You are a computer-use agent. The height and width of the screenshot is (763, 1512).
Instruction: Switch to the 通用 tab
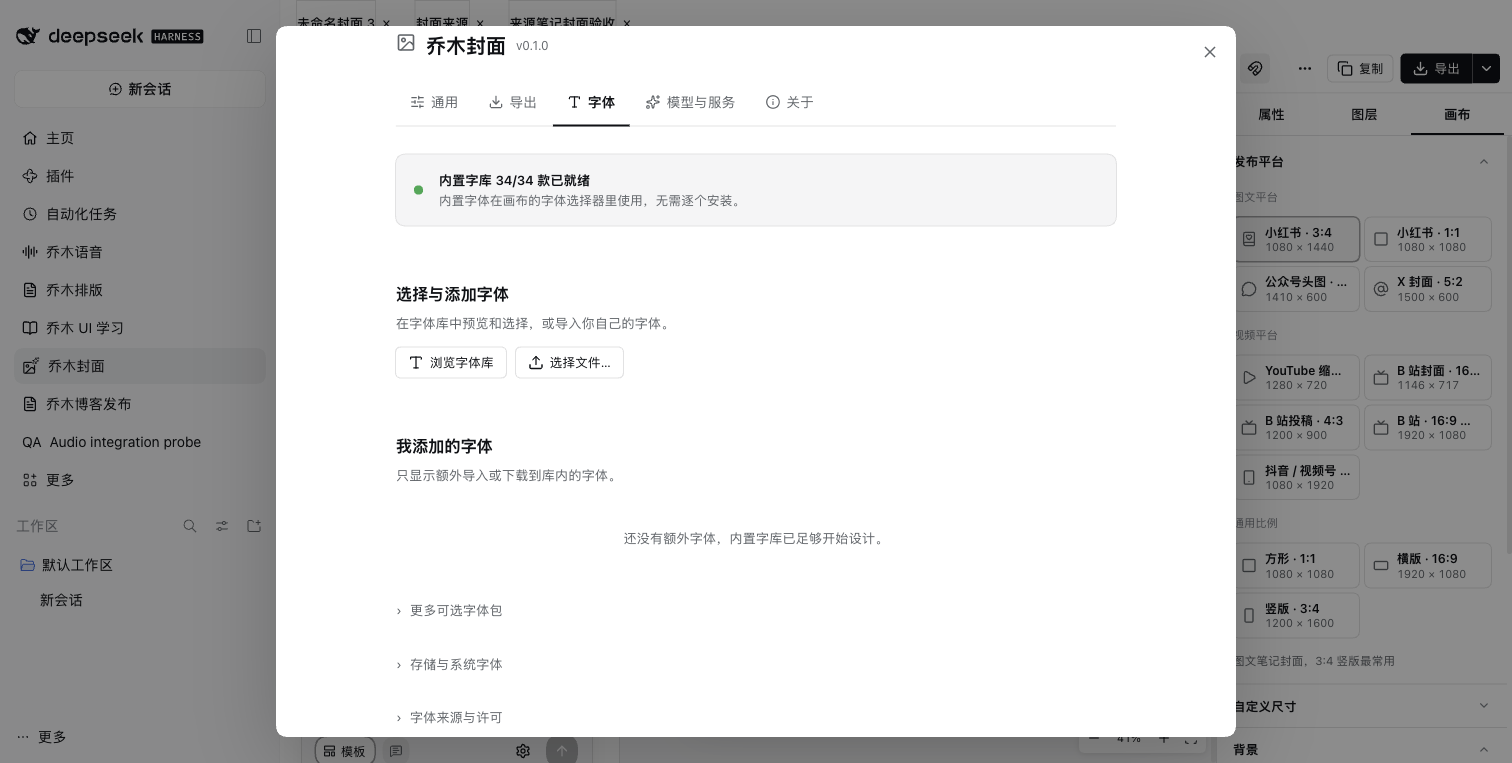coord(434,102)
